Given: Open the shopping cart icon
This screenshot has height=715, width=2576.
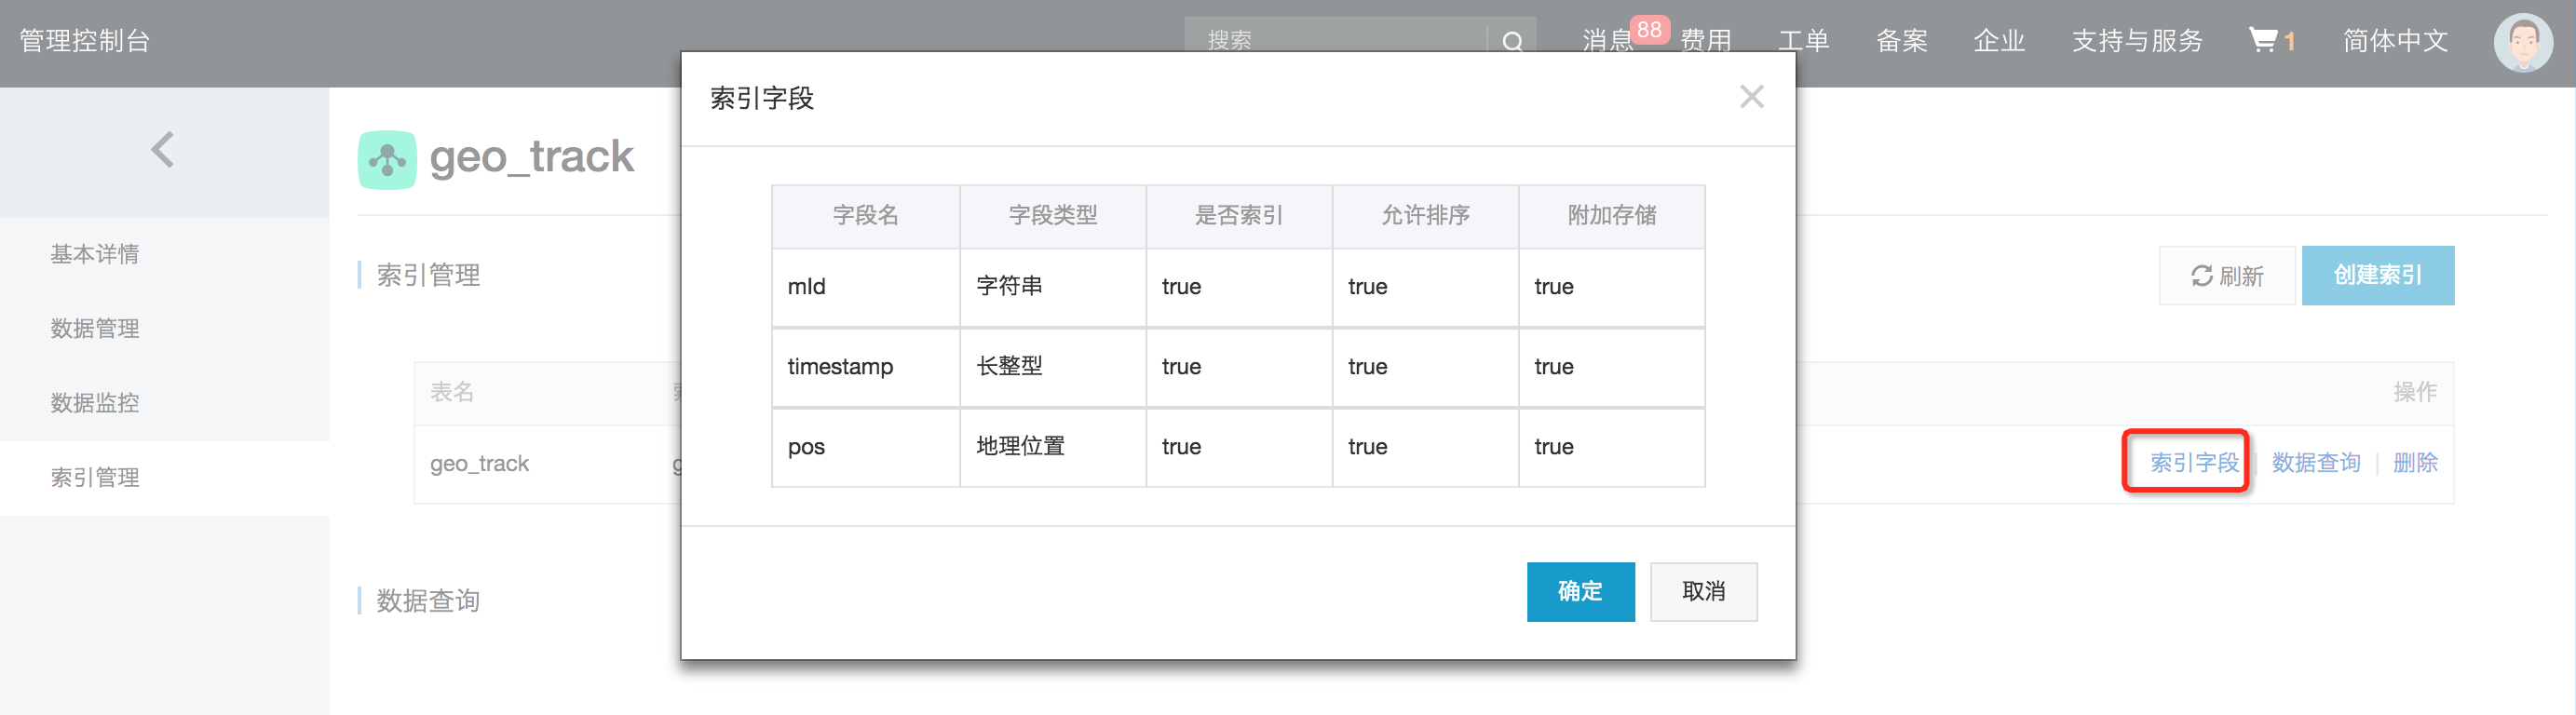Looking at the screenshot, I should (x=2262, y=40).
